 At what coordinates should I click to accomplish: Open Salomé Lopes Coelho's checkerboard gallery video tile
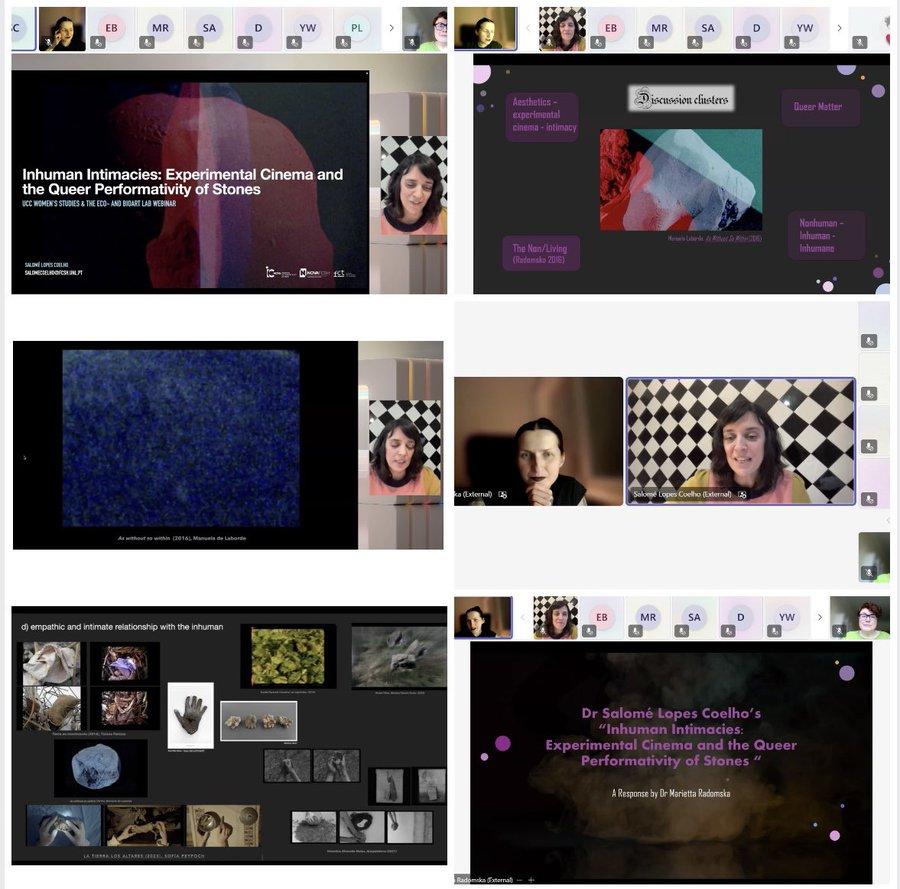[x=740, y=441]
